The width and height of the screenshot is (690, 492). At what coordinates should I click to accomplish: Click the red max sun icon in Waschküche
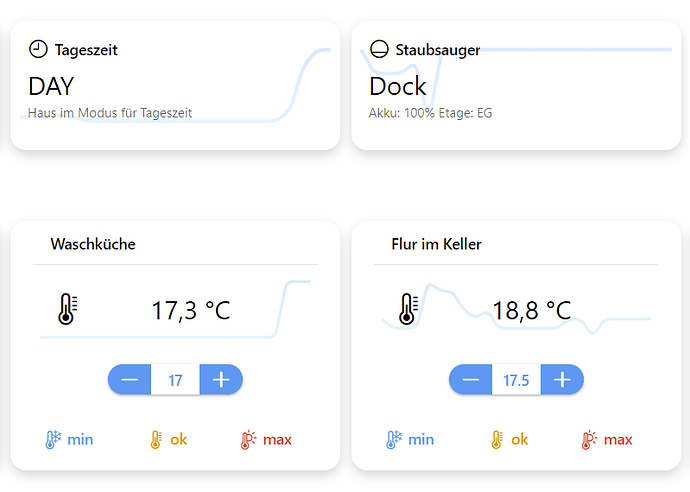pos(249,439)
